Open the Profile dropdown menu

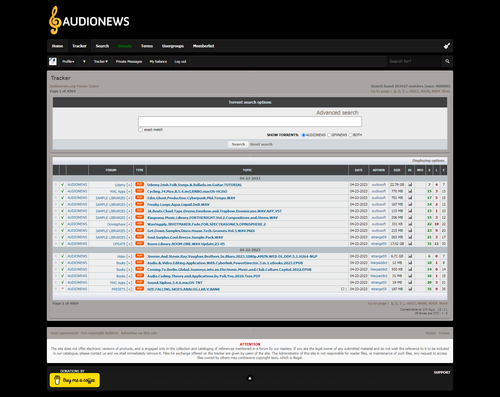pyautogui.click(x=68, y=61)
